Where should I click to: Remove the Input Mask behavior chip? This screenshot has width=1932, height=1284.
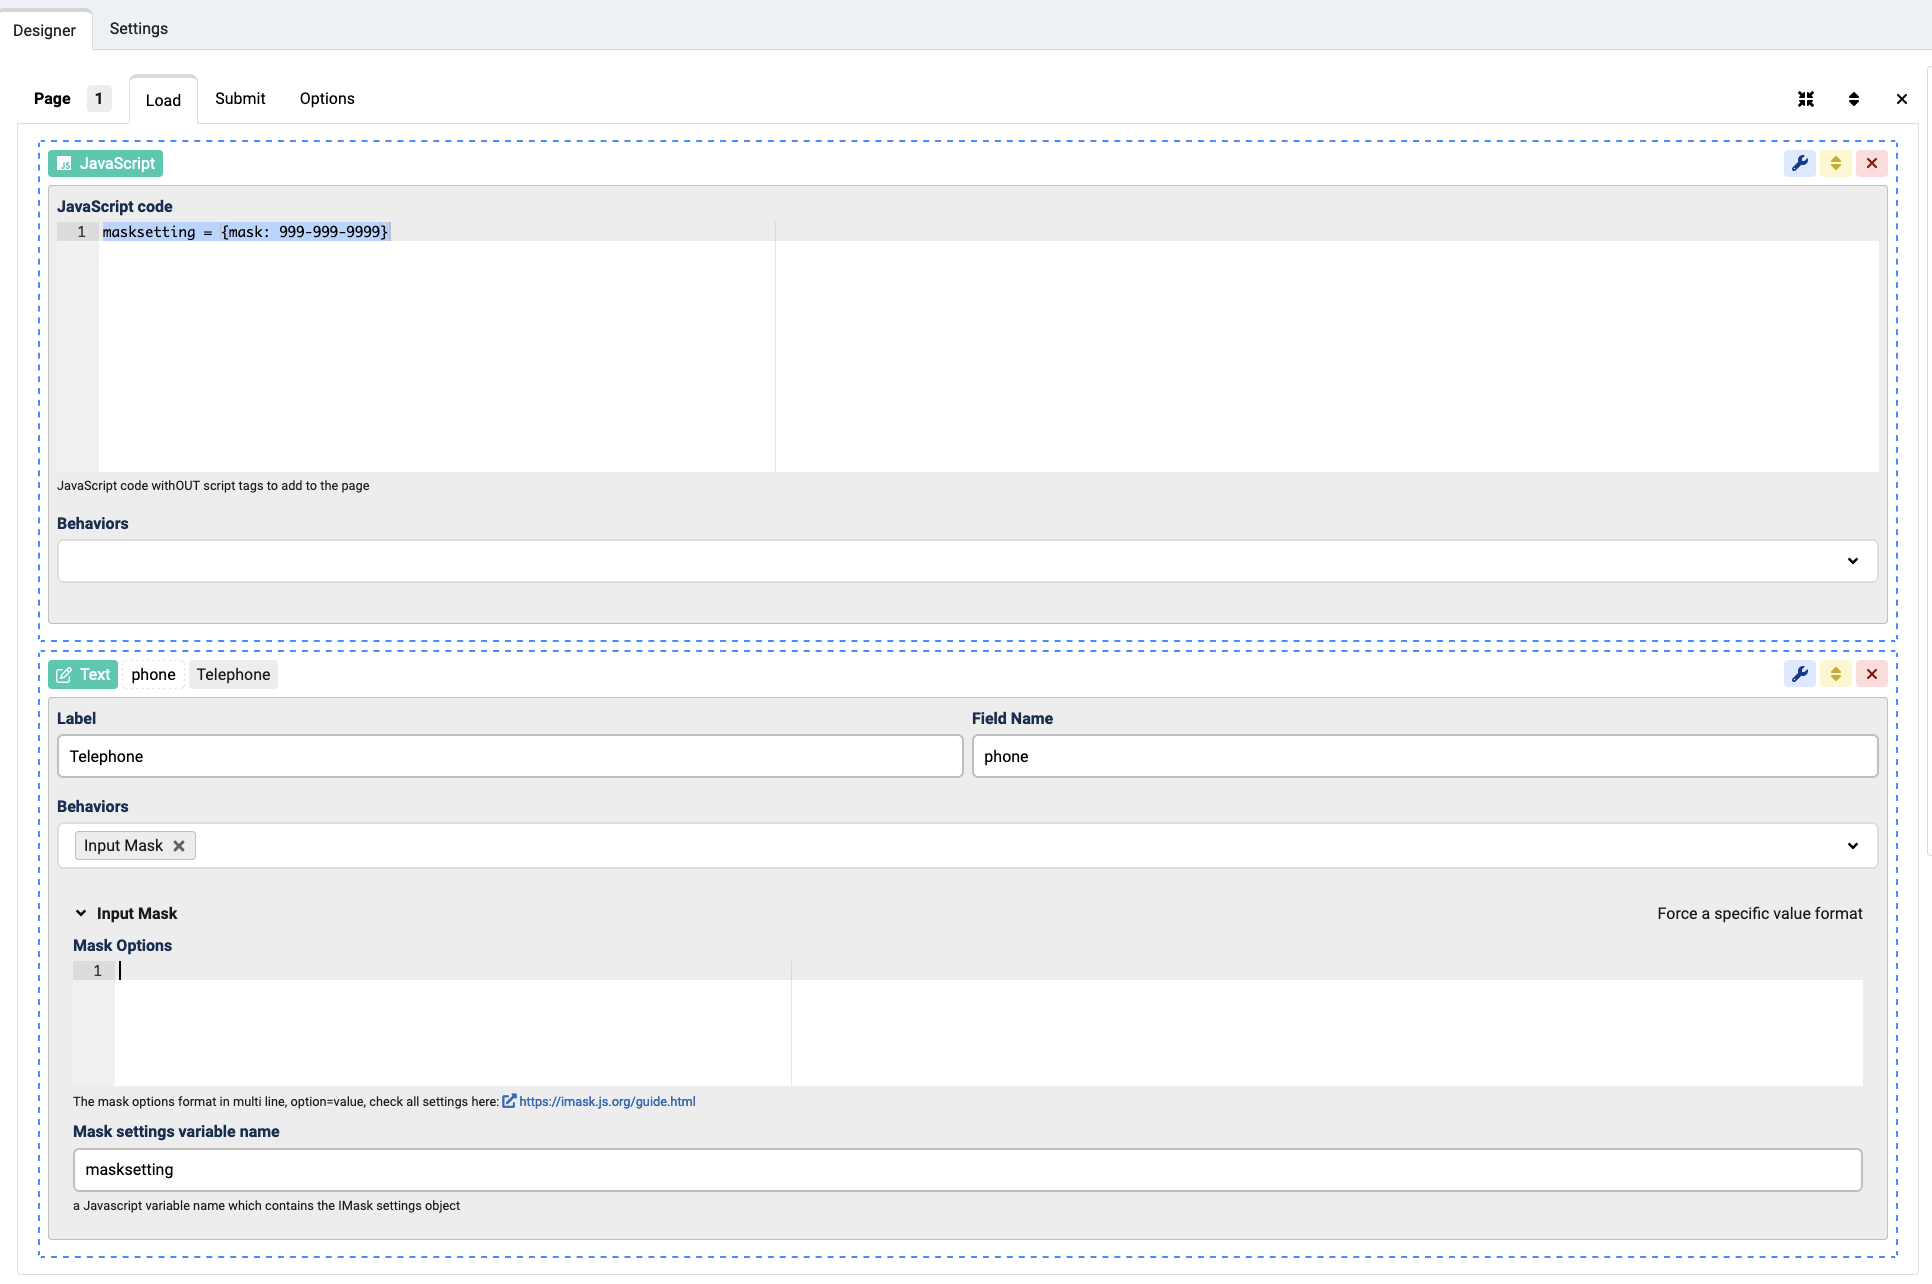tap(179, 845)
